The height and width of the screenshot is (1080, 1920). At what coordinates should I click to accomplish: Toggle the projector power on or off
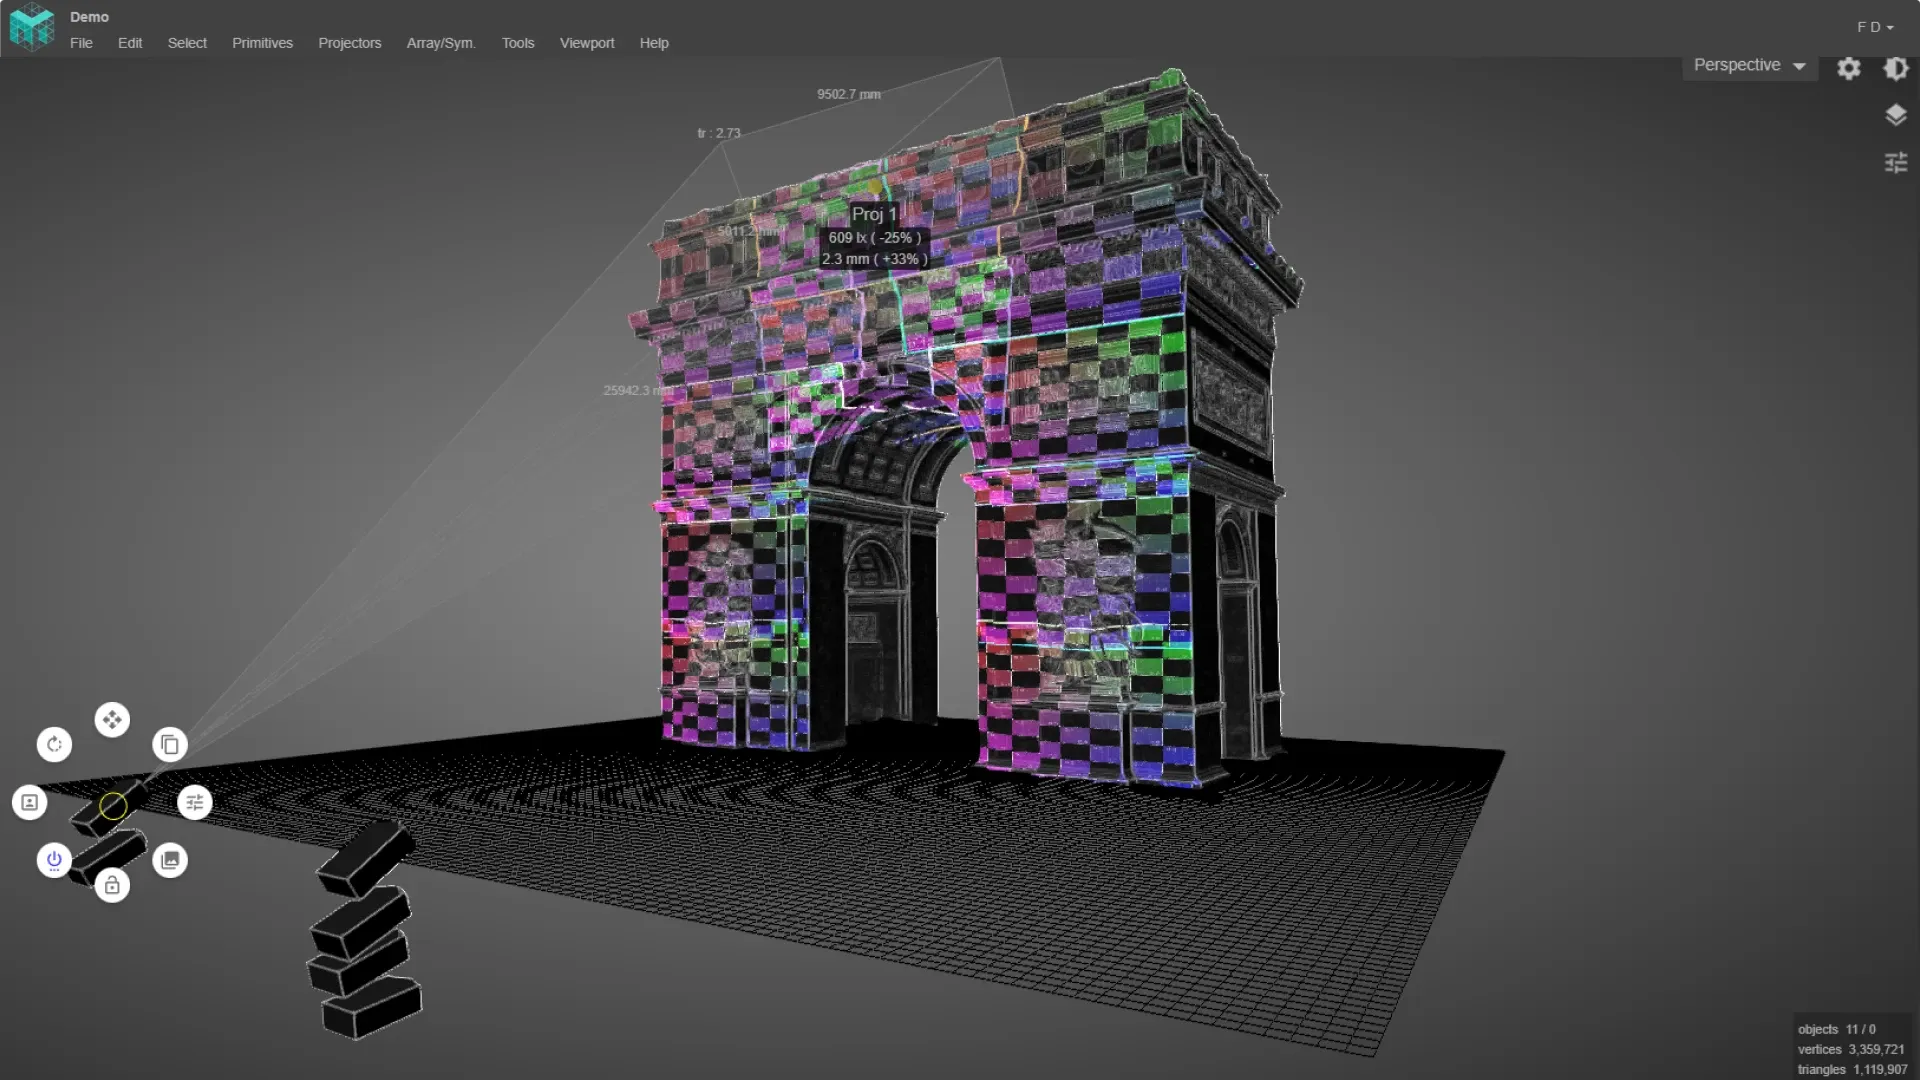tap(53, 860)
